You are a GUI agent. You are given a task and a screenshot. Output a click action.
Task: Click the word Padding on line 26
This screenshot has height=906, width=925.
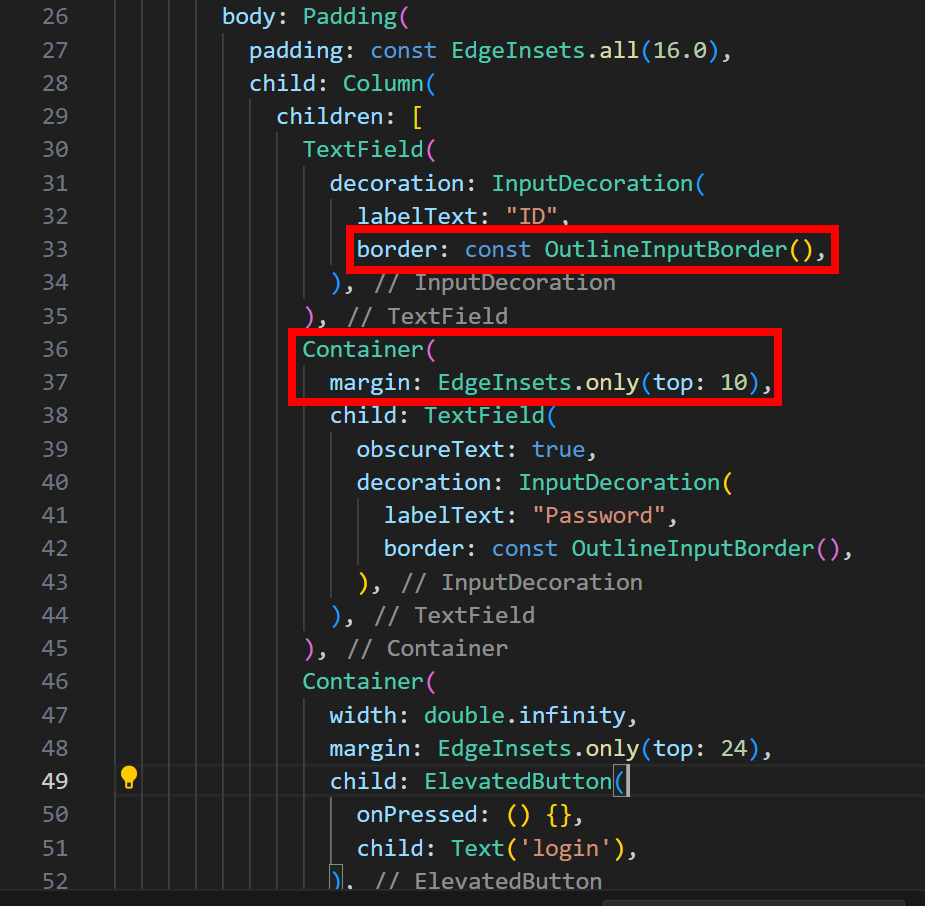coord(350,17)
